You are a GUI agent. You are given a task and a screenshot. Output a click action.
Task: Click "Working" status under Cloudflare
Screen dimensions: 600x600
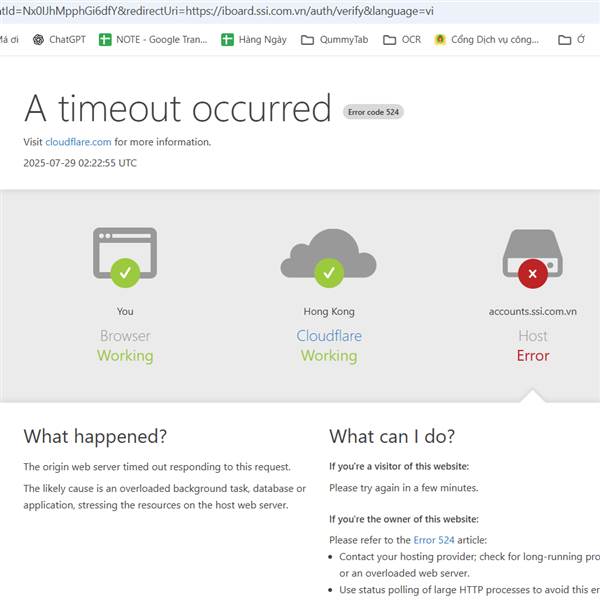tap(329, 356)
